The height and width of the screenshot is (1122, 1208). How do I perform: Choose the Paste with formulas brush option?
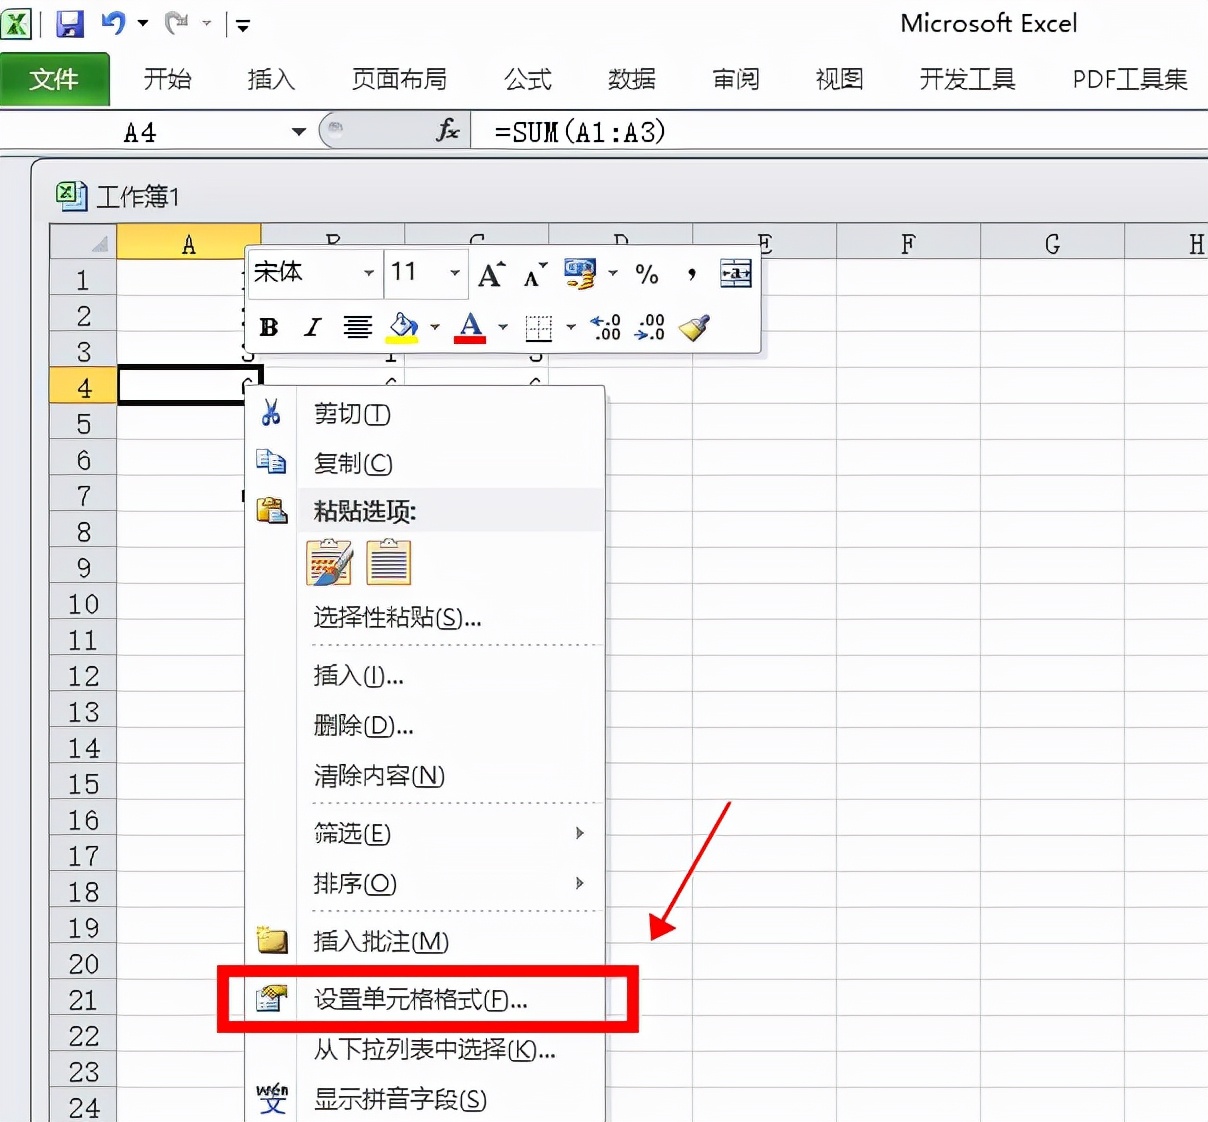[x=330, y=562]
